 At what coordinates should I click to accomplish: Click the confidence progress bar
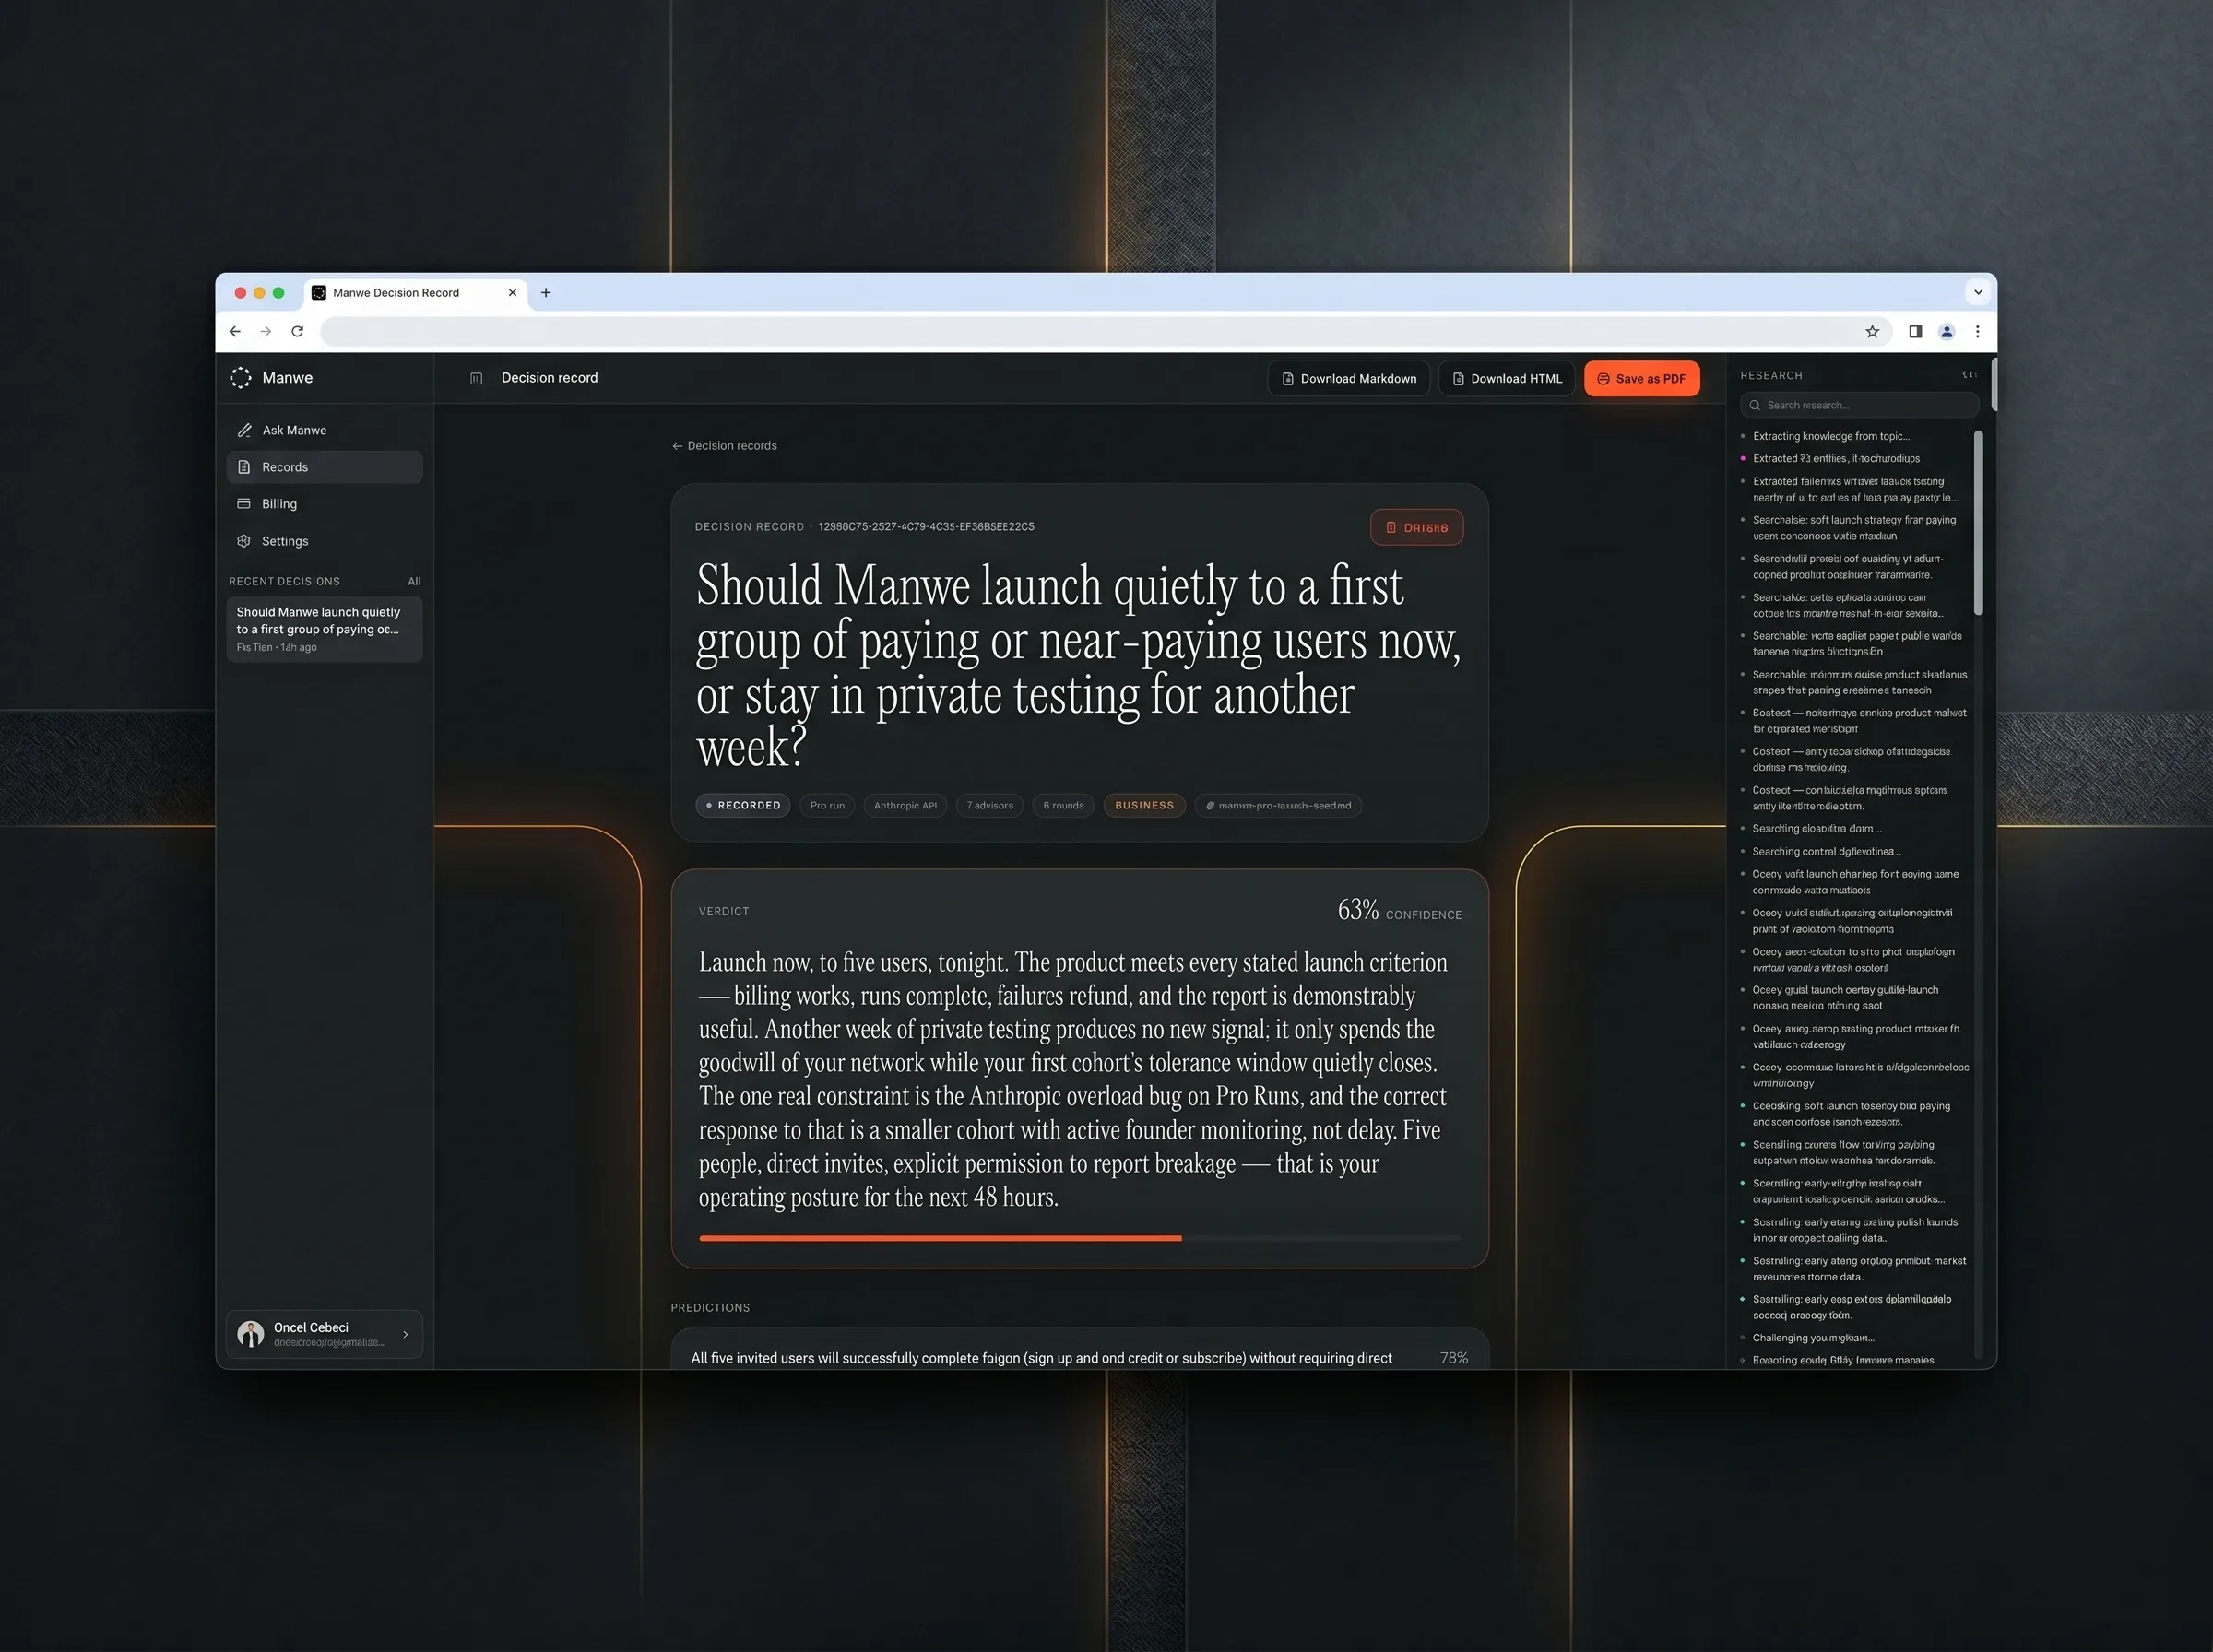click(1079, 1238)
